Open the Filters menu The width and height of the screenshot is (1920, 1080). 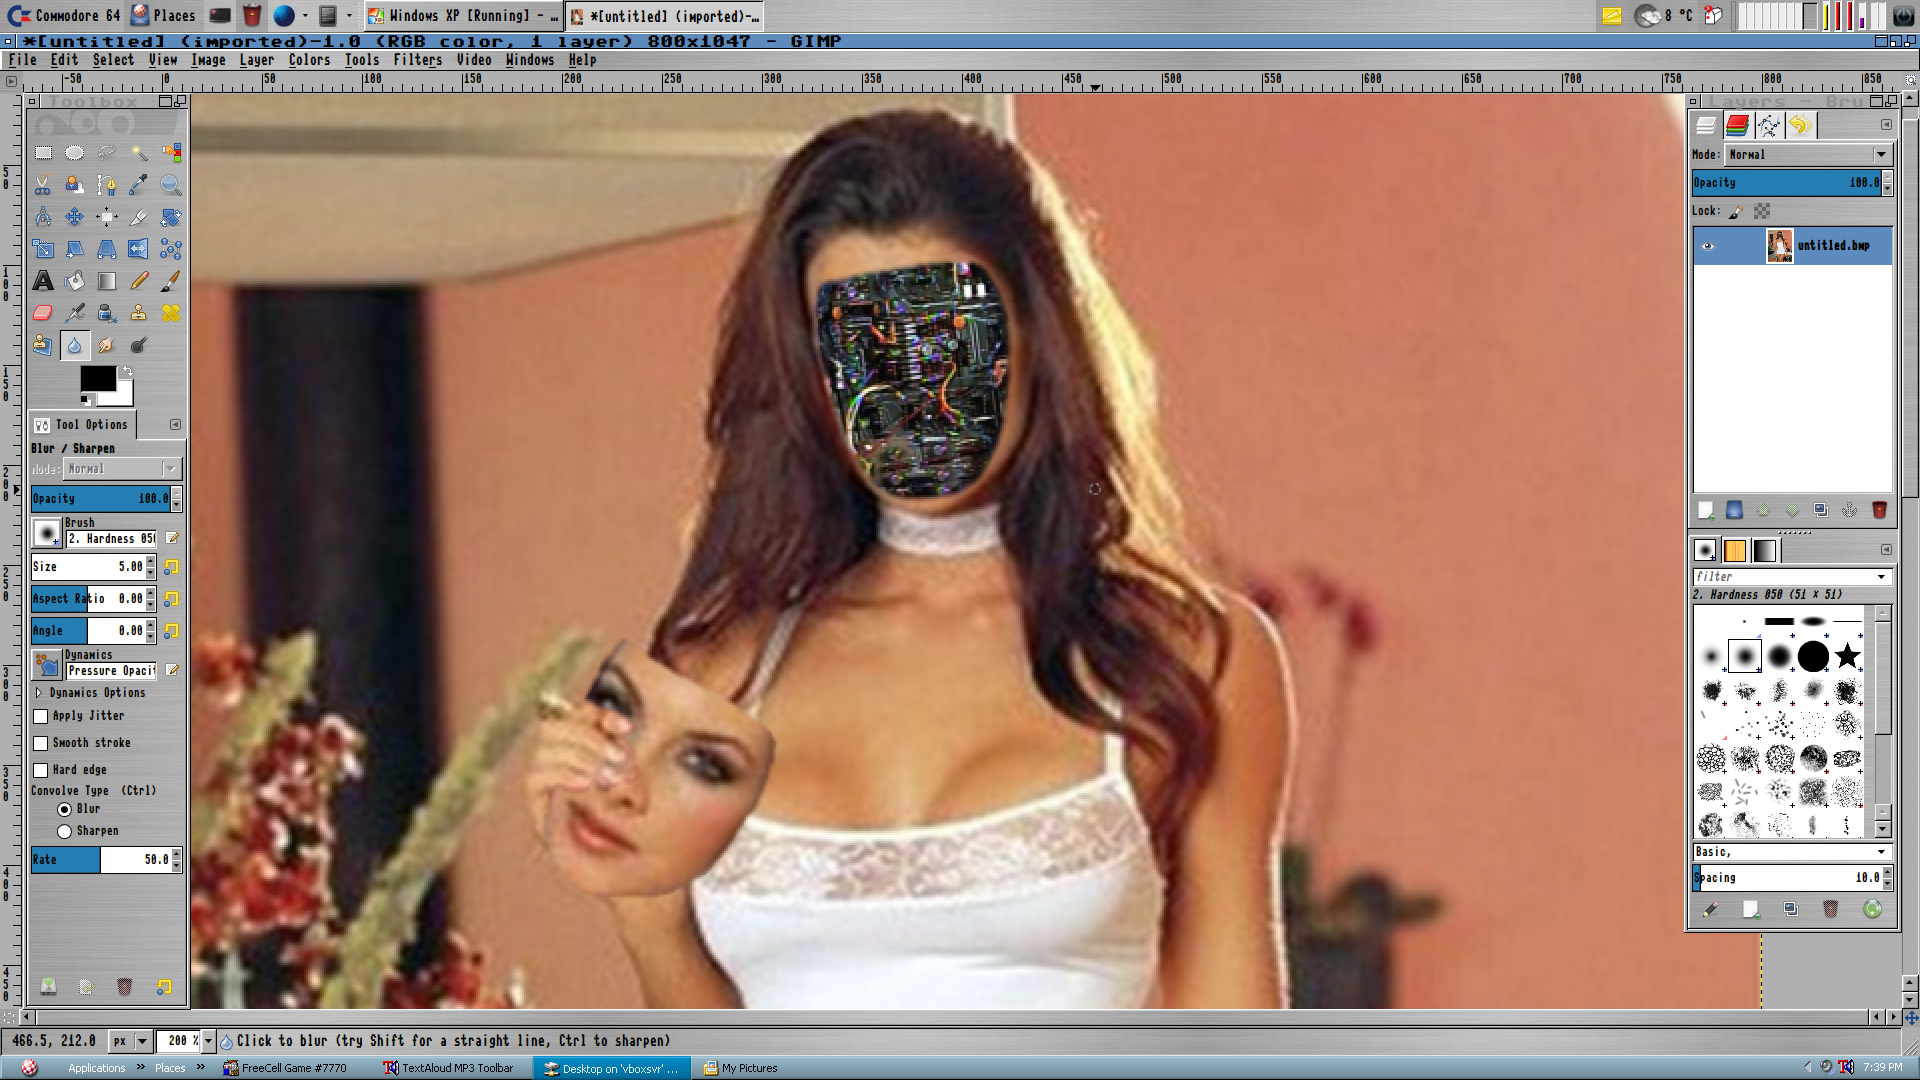coord(417,60)
